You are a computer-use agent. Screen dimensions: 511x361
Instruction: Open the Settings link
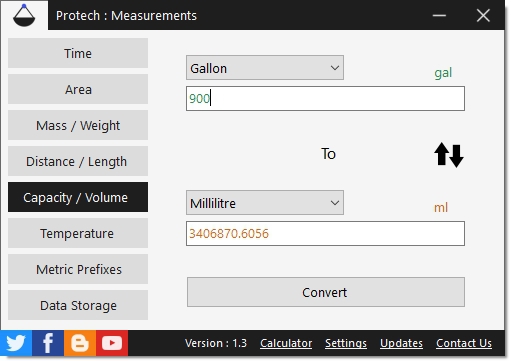tap(346, 343)
